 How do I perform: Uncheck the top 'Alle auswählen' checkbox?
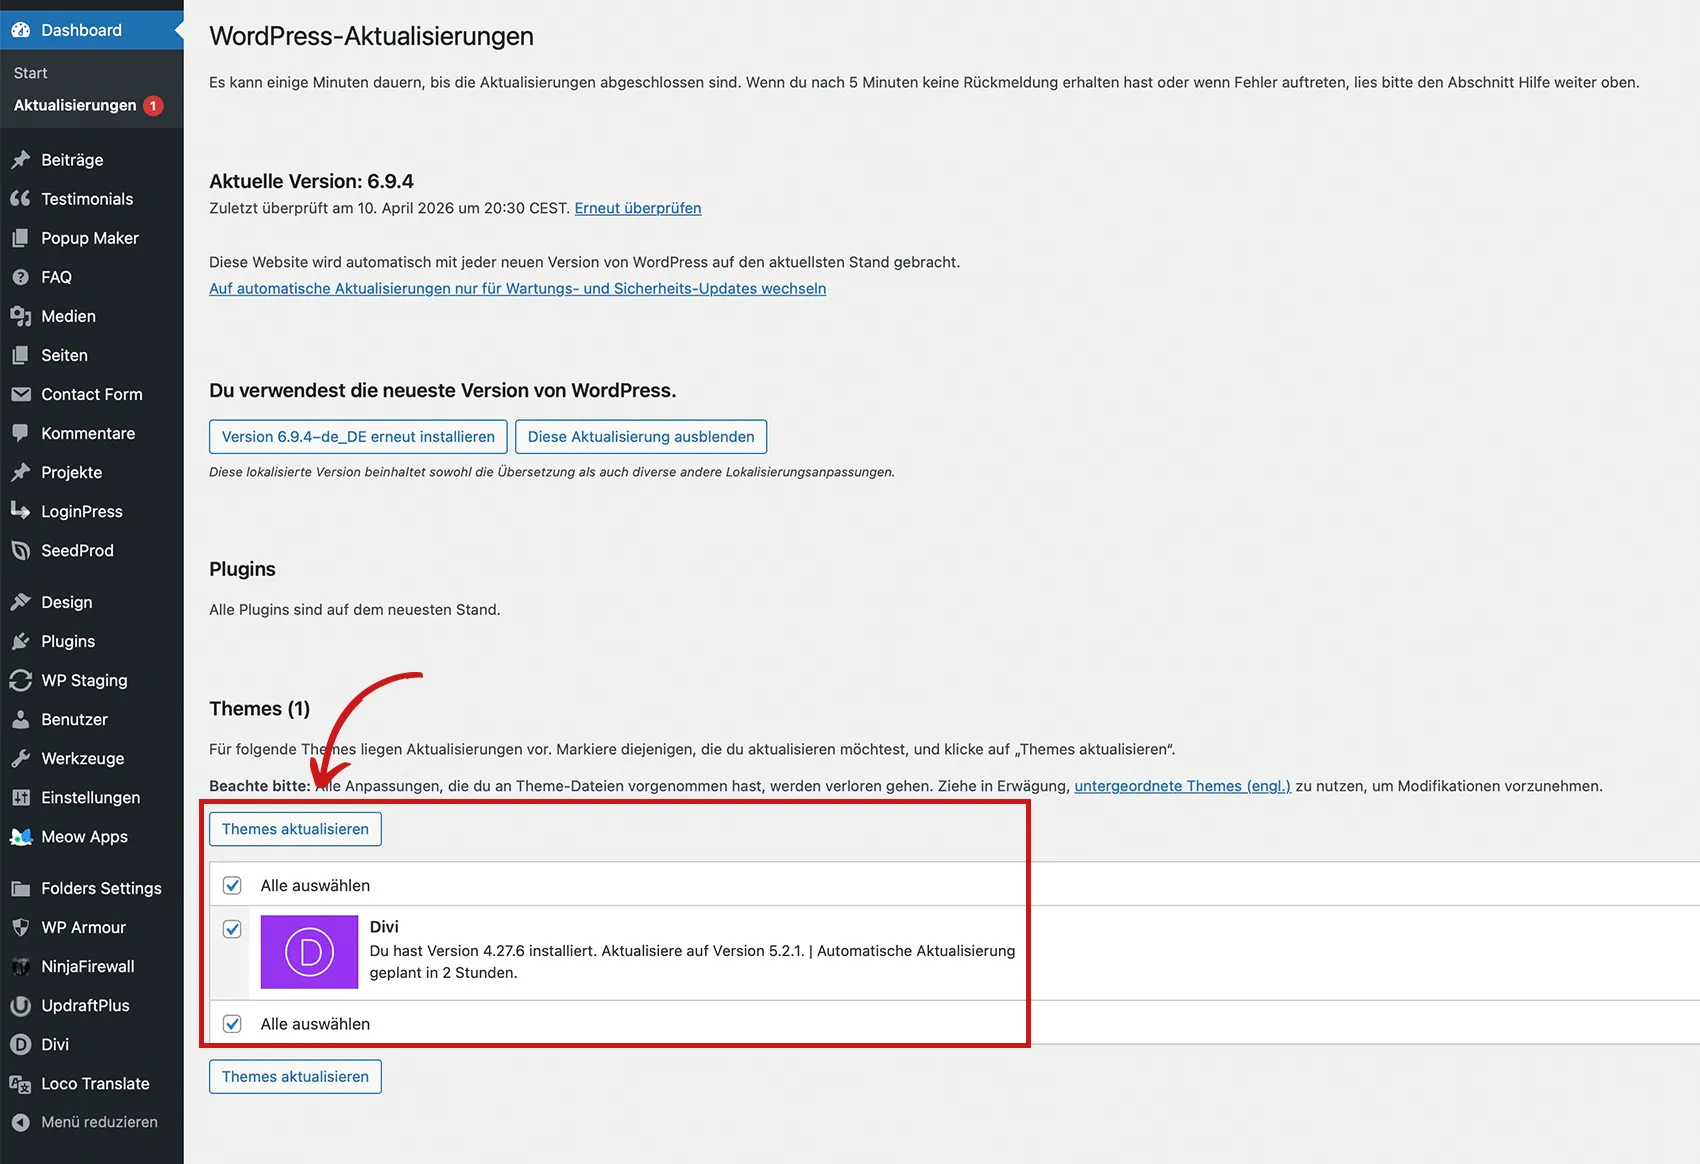click(232, 885)
